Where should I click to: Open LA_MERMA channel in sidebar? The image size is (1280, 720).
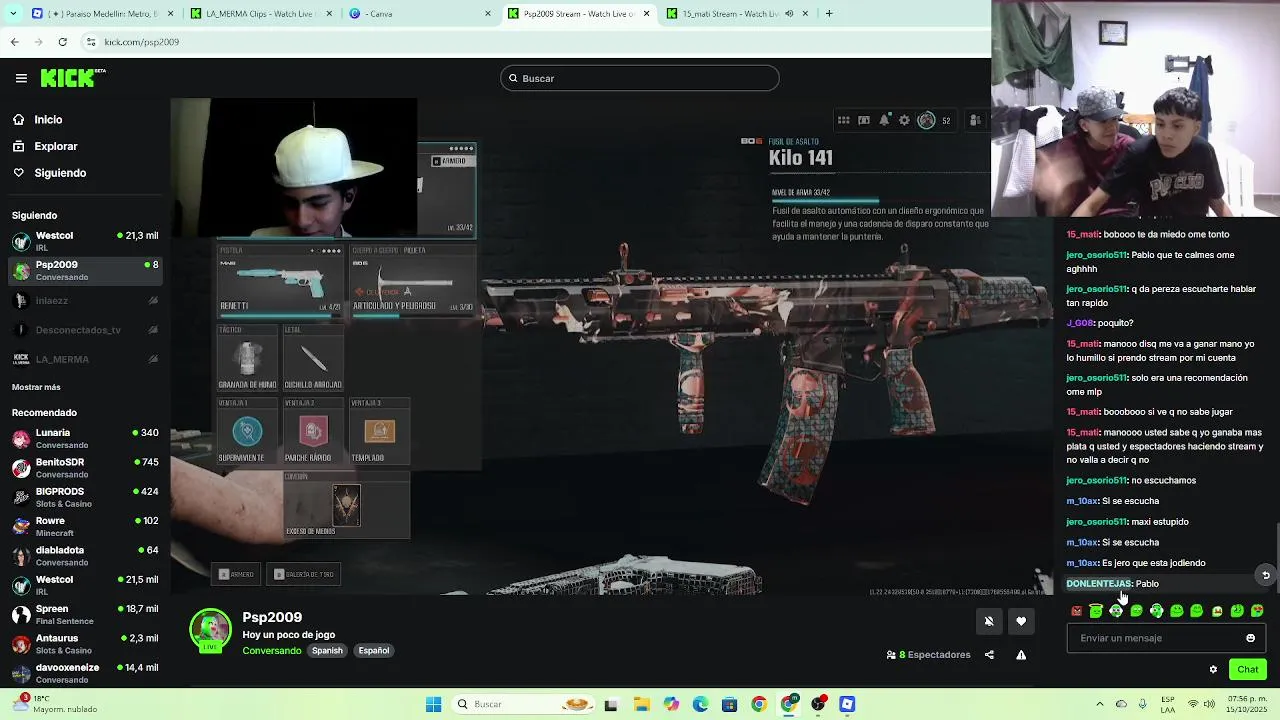(85, 359)
